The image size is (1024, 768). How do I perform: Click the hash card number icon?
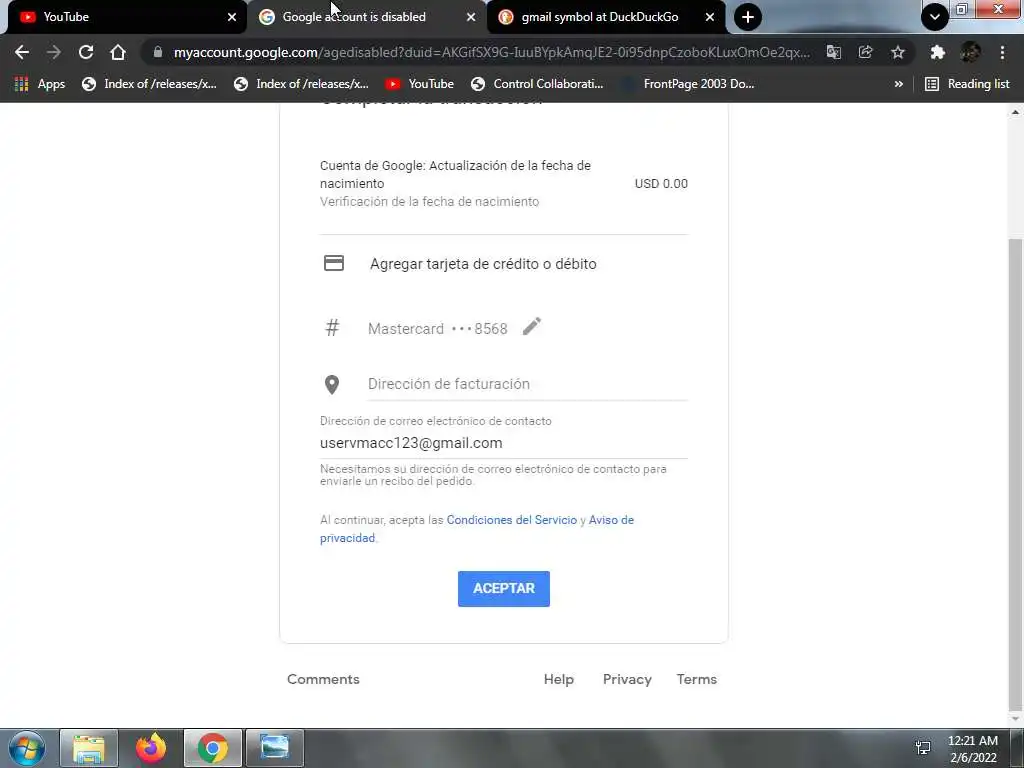(332, 327)
